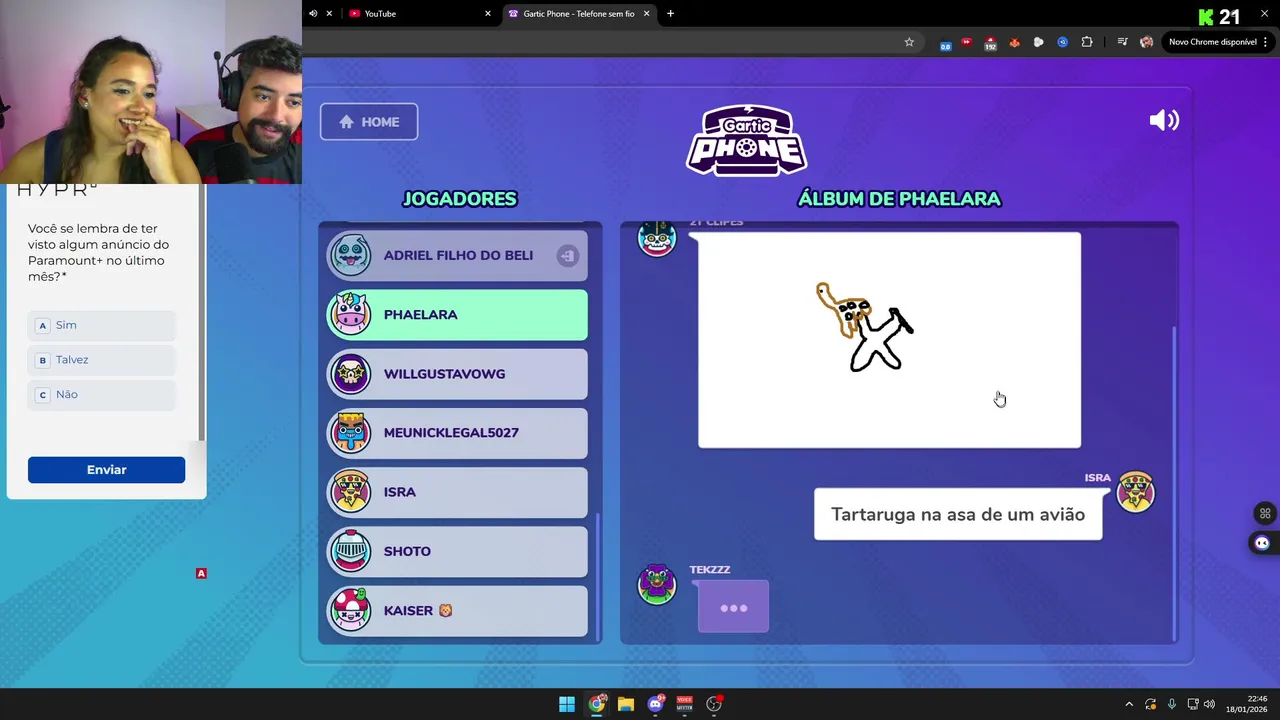Choose player ISRA in the list

(x=457, y=492)
